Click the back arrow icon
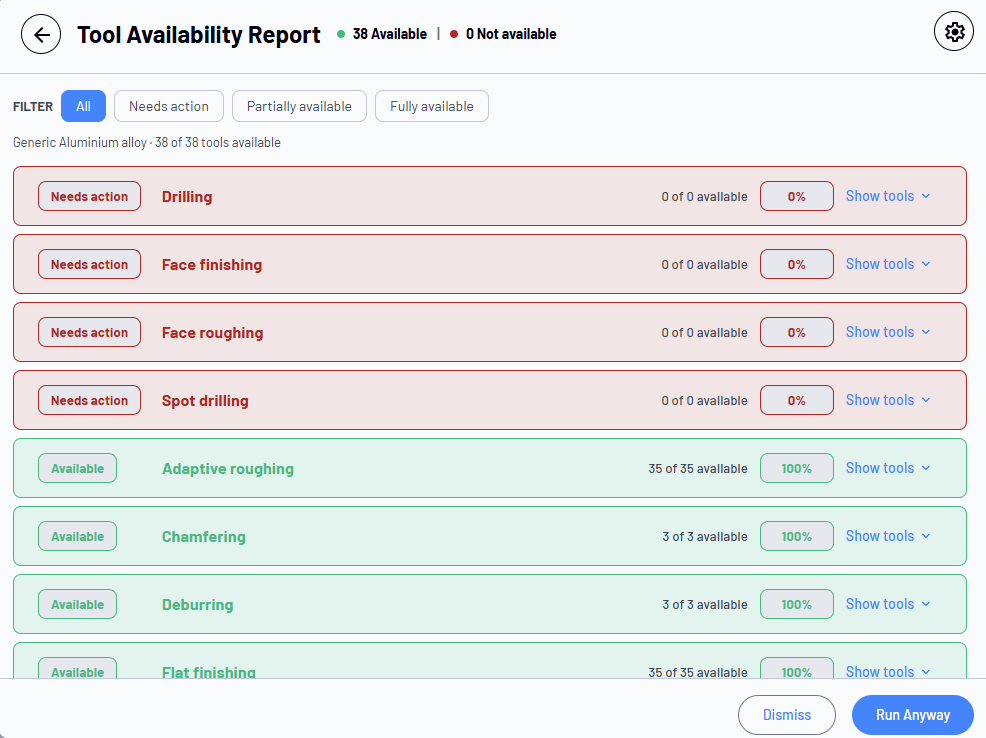 (41, 35)
